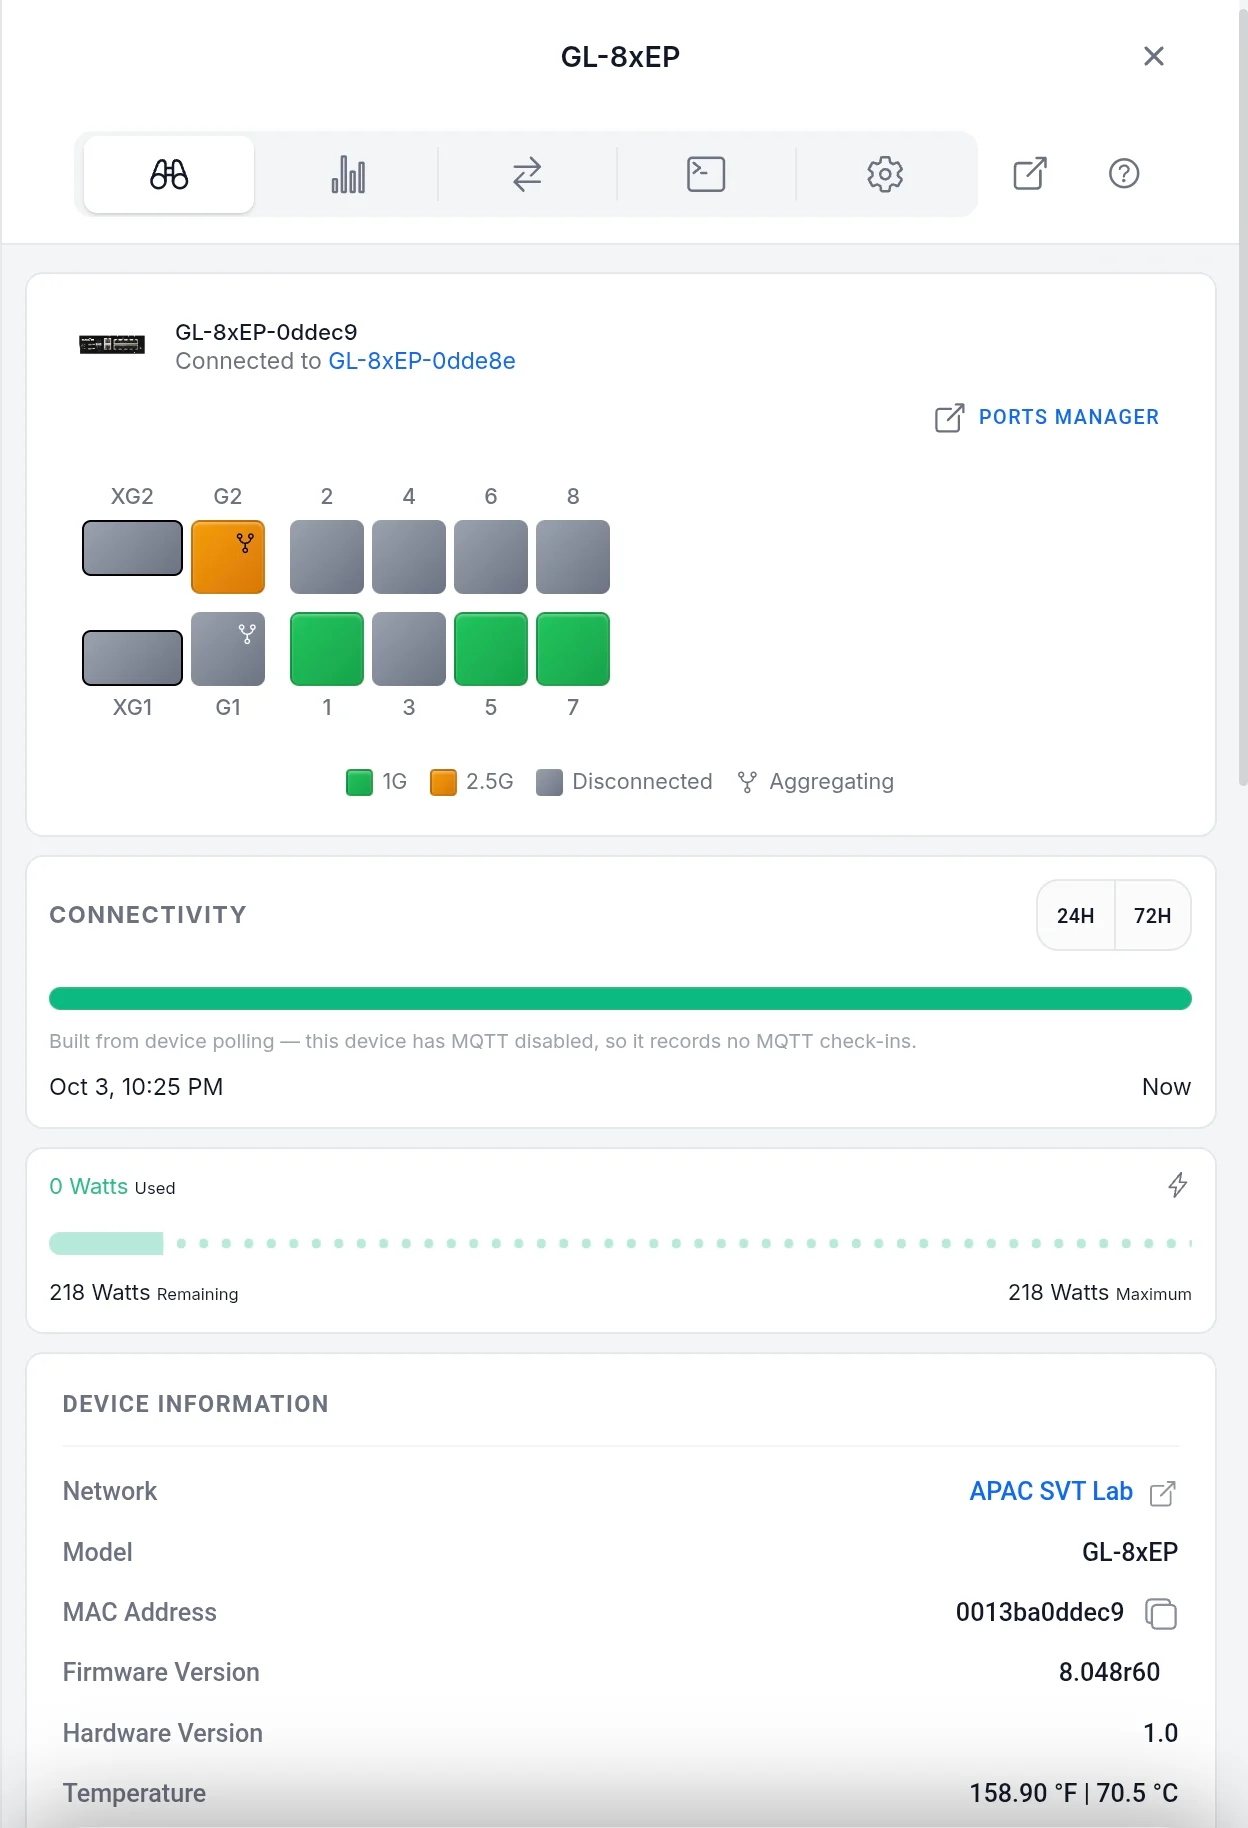Open device in new window icon
Screen dimensions: 1248x1828
tap(1030, 174)
